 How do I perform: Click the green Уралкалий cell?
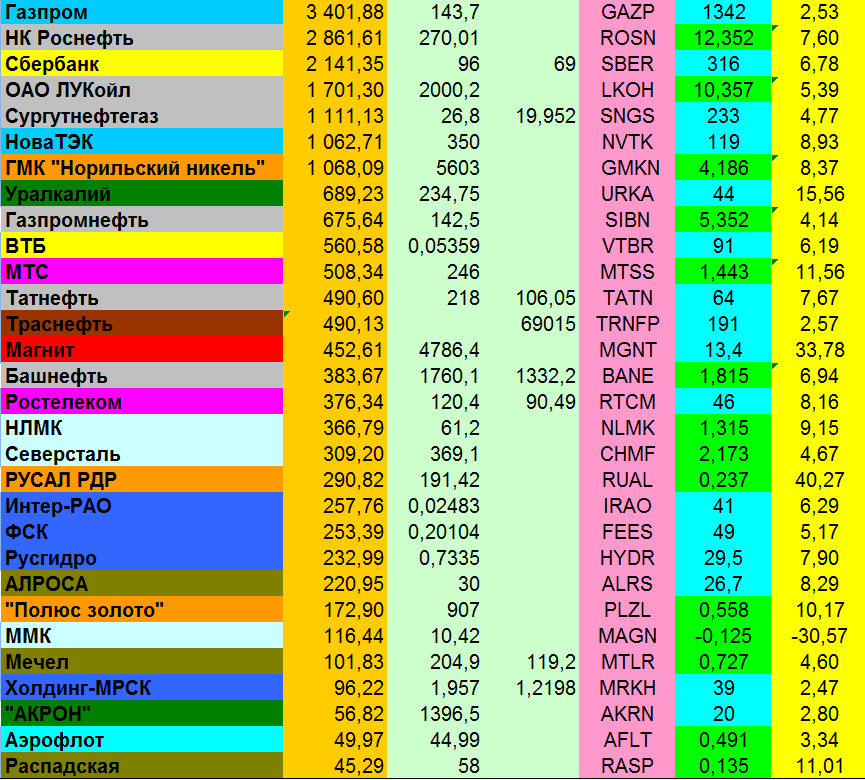click(x=142, y=194)
